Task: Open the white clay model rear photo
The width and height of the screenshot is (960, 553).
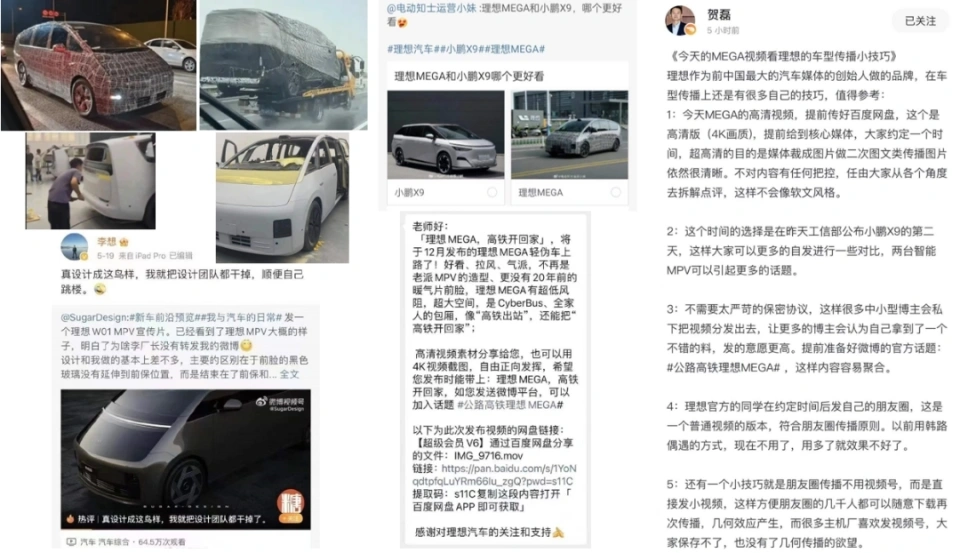Action: coord(90,181)
